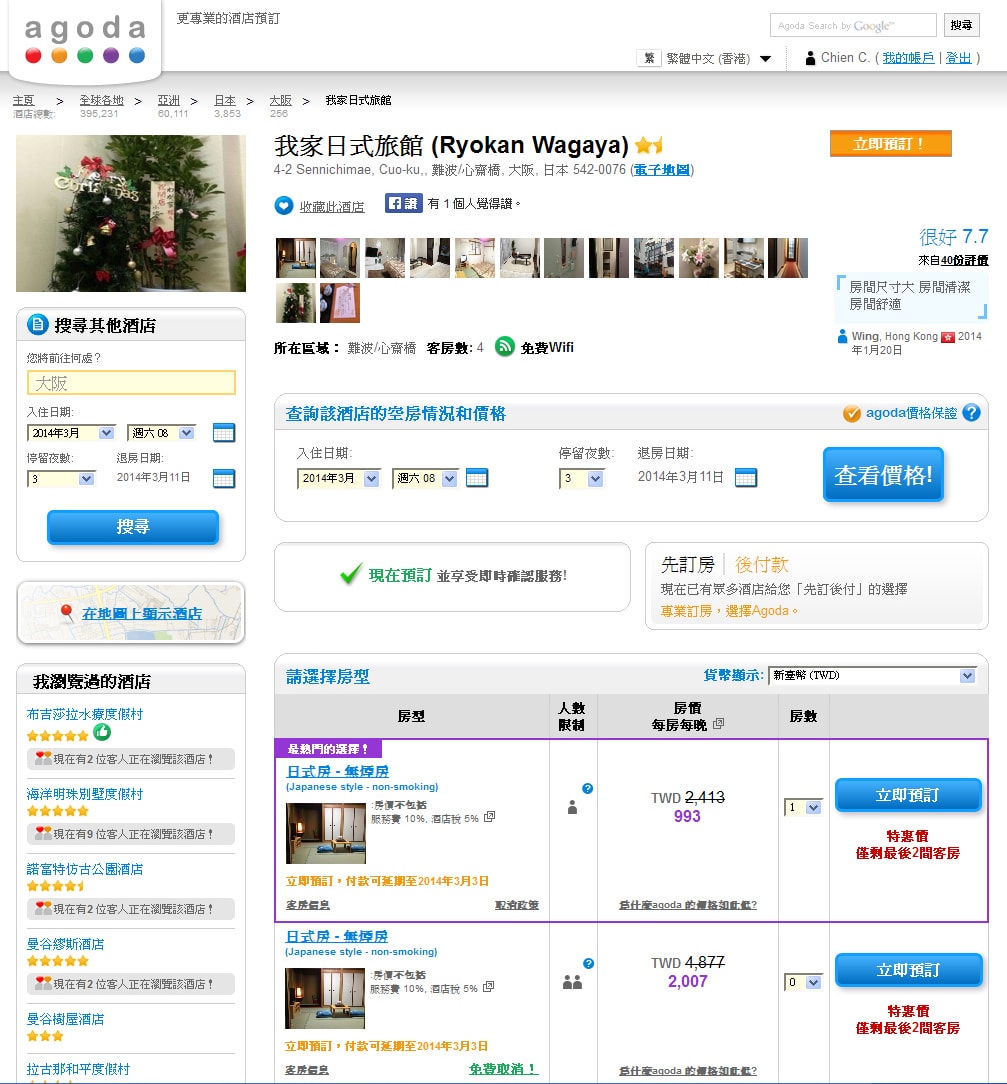Click the 全球各地 breadcrumb
The image size is (1007, 1084).
tap(101, 100)
